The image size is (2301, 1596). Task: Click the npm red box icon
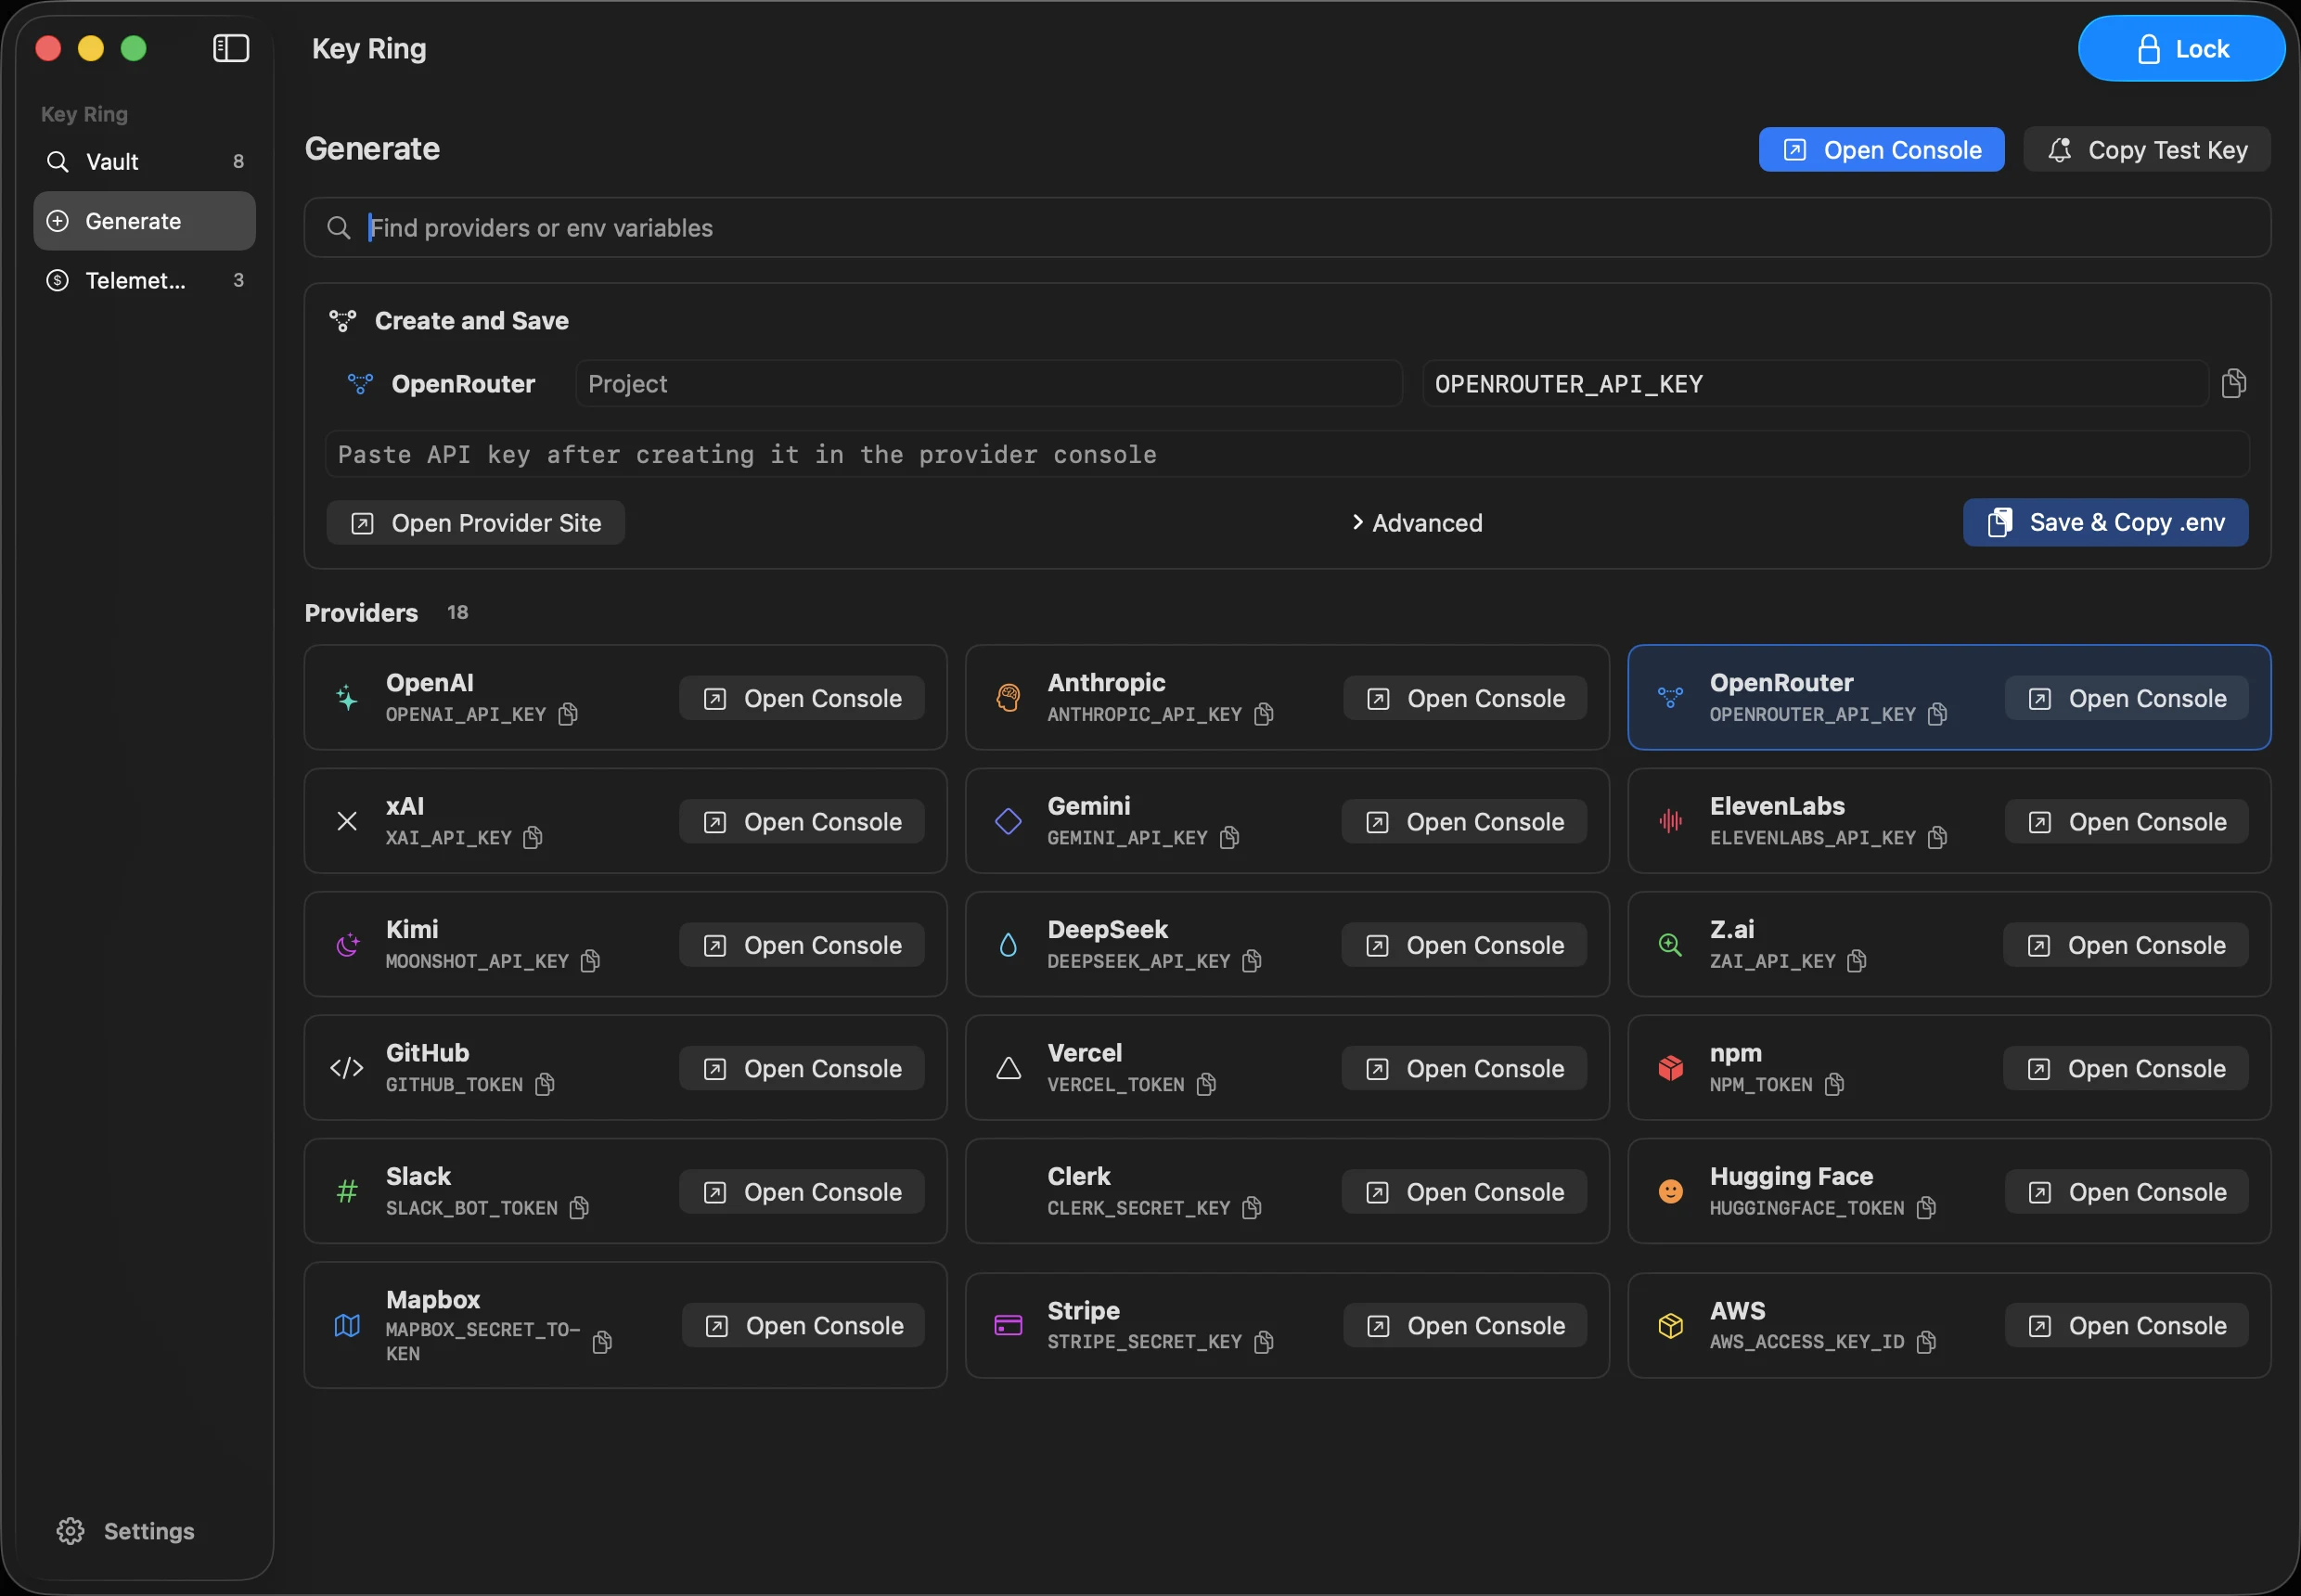(1671, 1068)
